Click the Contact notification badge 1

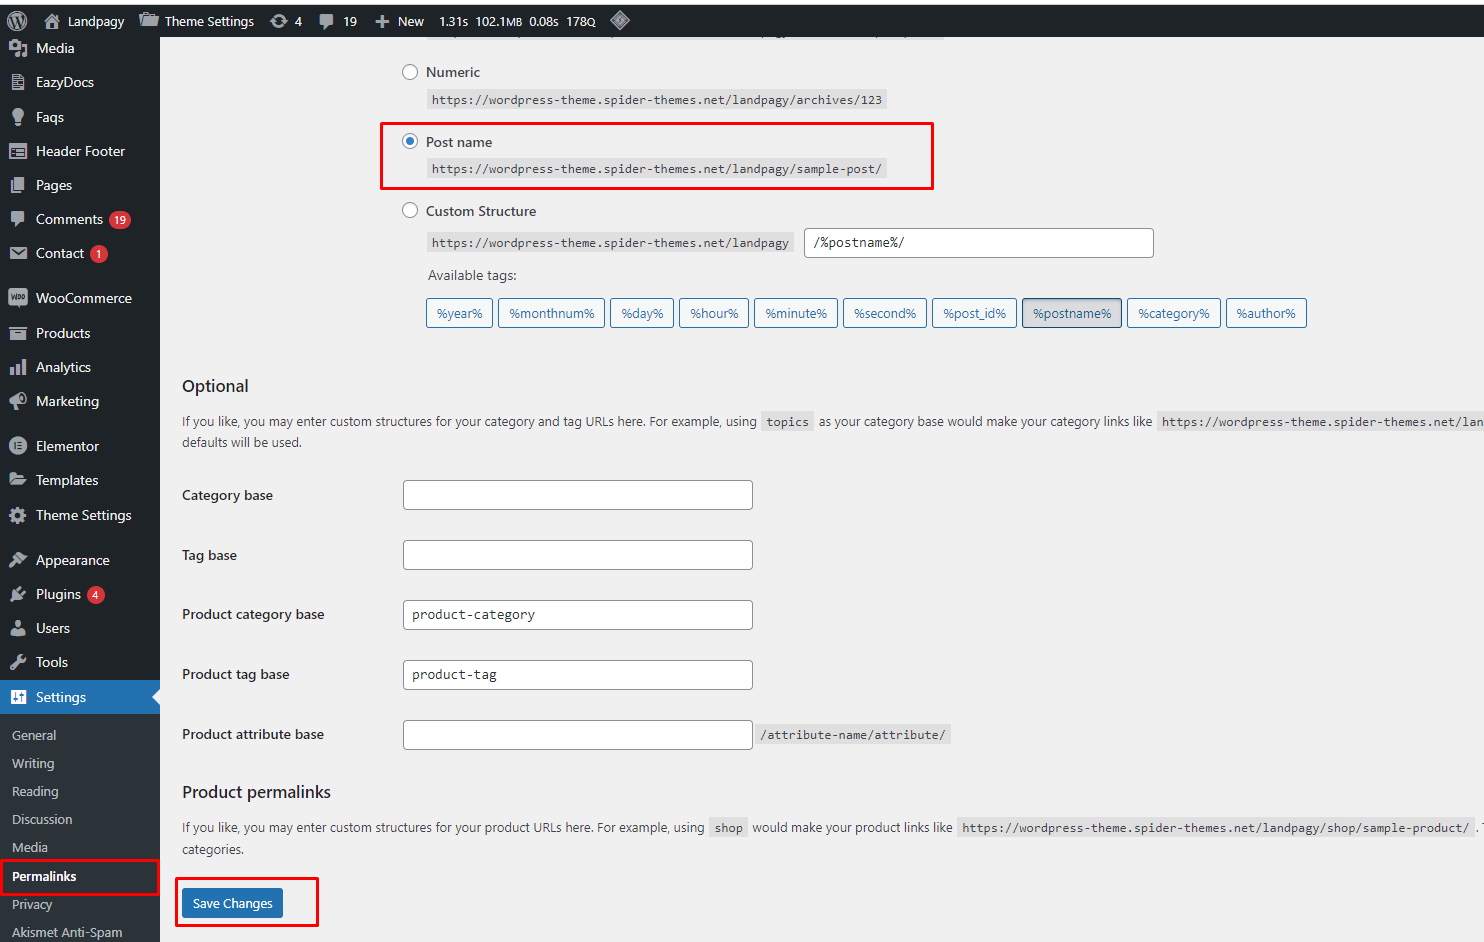coord(99,254)
